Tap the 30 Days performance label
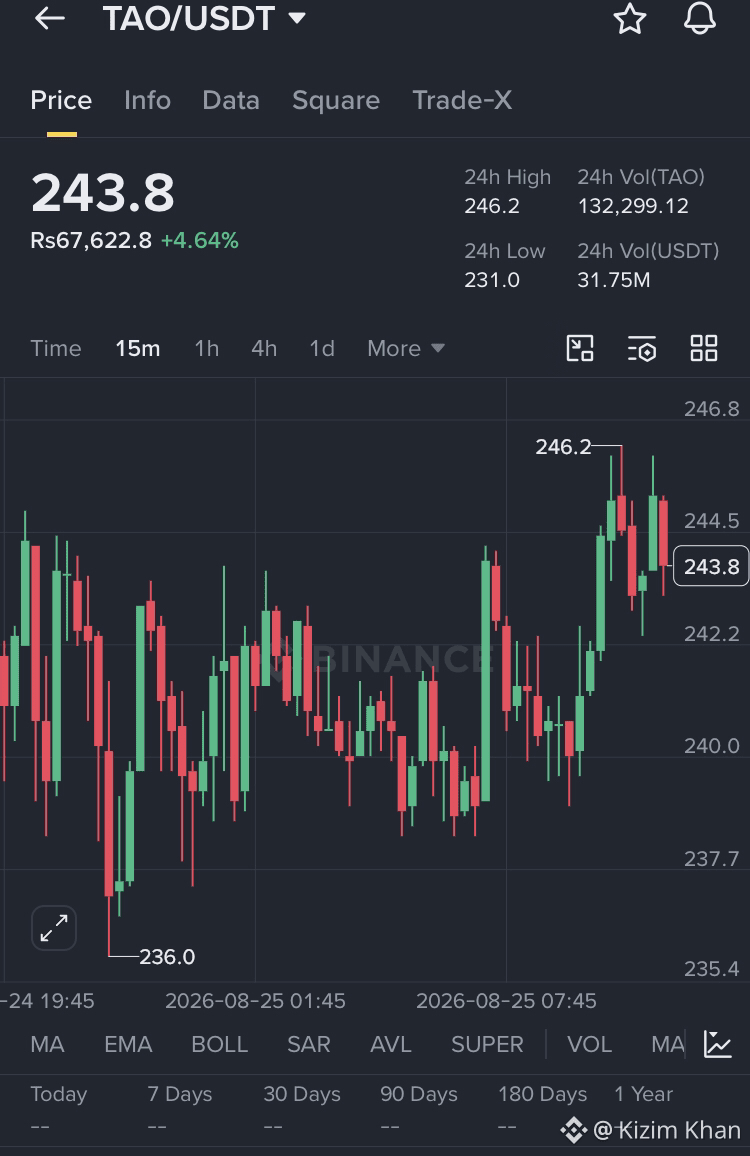This screenshot has height=1156, width=750. pos(302,1094)
